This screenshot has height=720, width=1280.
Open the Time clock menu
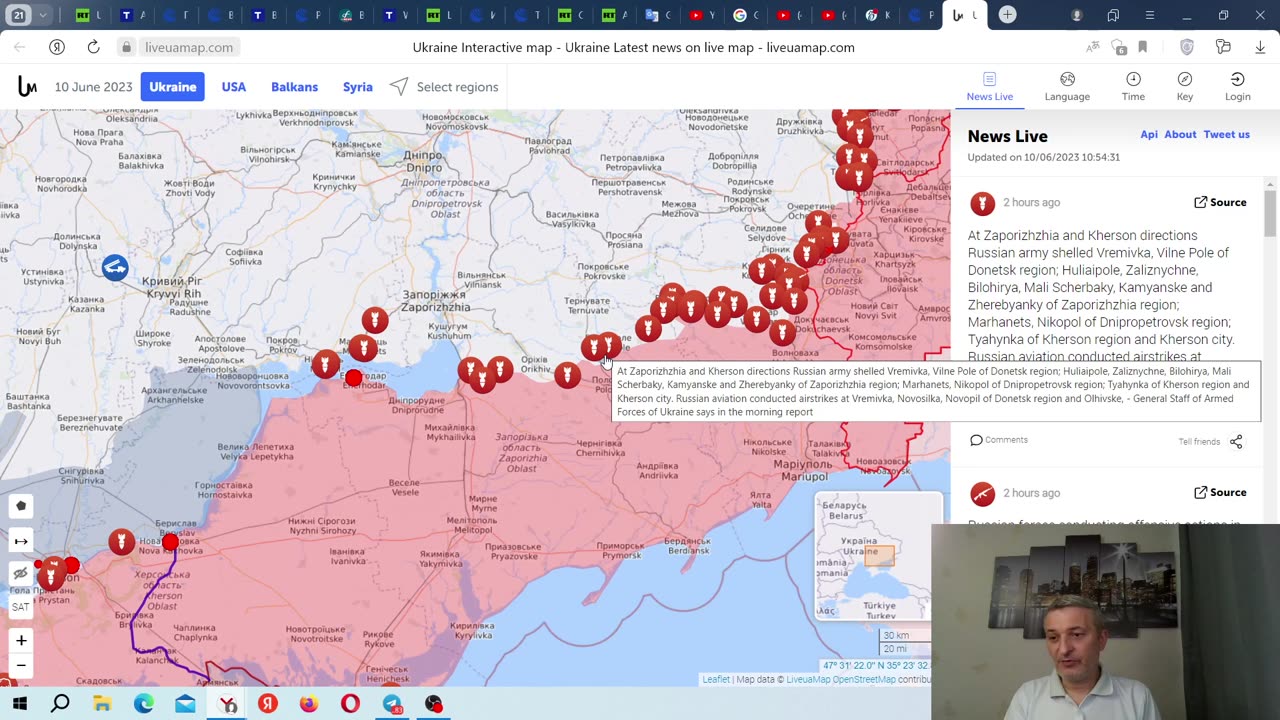pos(1133,87)
